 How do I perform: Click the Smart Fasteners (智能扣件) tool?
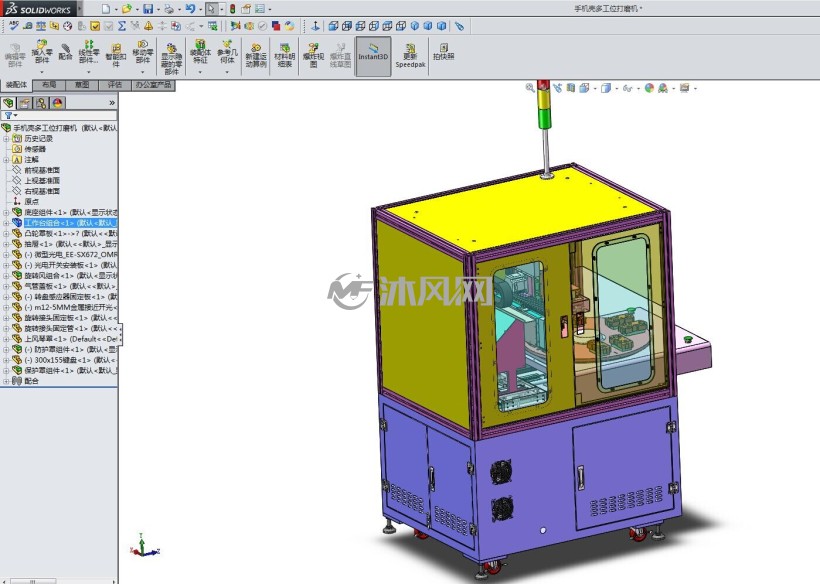tap(116, 55)
